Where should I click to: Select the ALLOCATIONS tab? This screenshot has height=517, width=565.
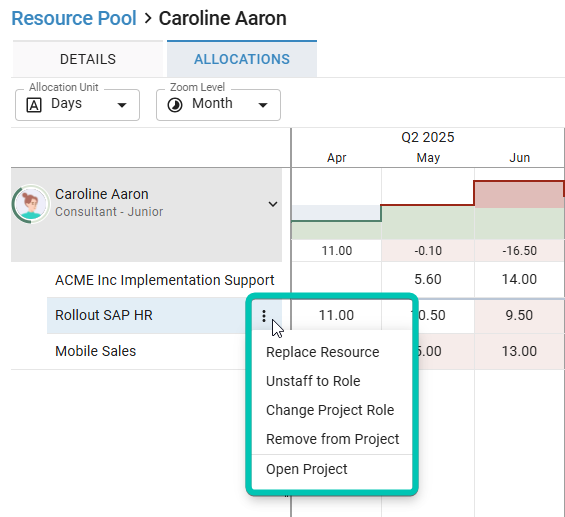coord(242,59)
